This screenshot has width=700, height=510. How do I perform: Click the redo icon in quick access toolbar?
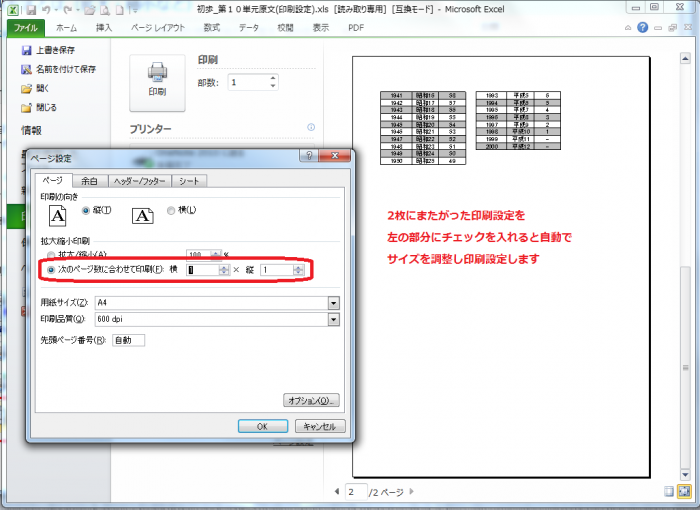[68, 9]
